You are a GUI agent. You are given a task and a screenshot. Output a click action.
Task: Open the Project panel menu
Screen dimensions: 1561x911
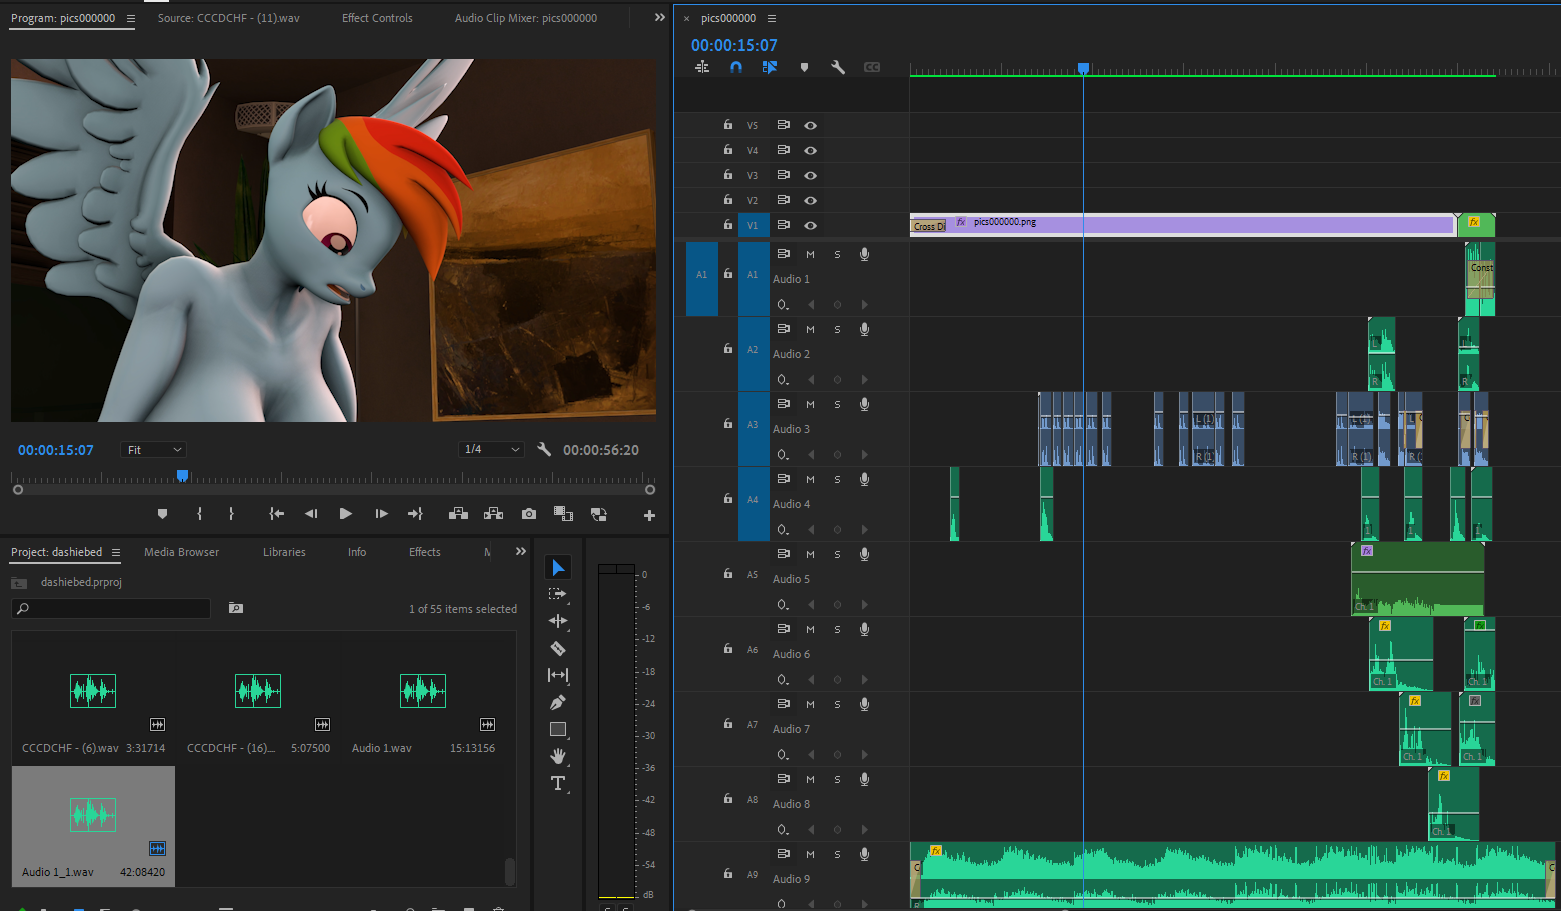pos(116,552)
